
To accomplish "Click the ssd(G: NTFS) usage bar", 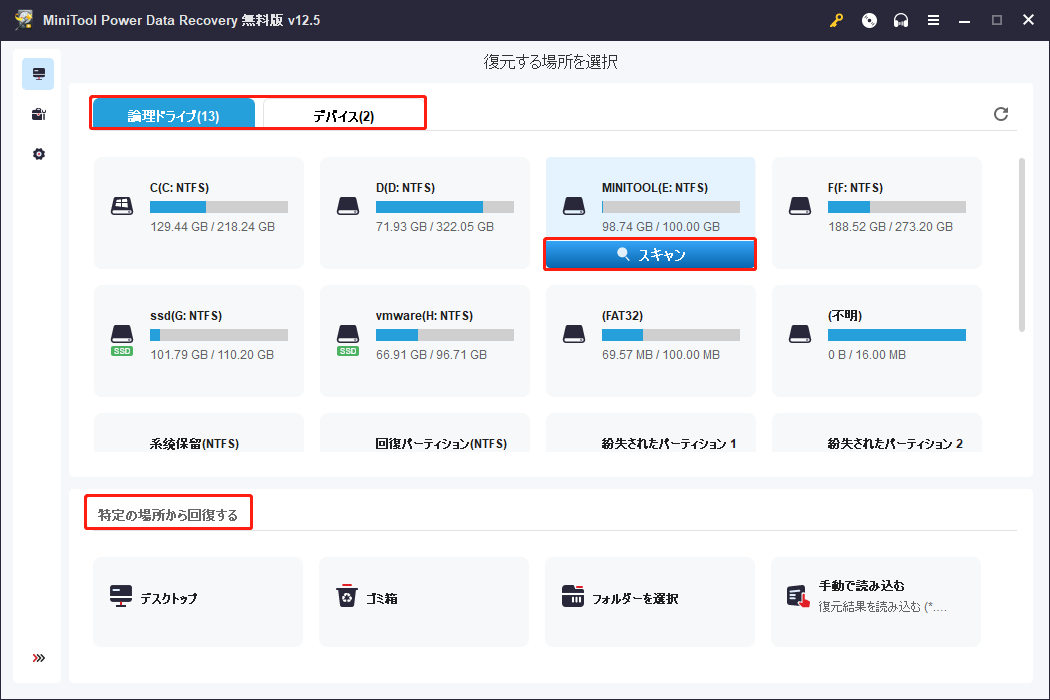I will [x=219, y=335].
